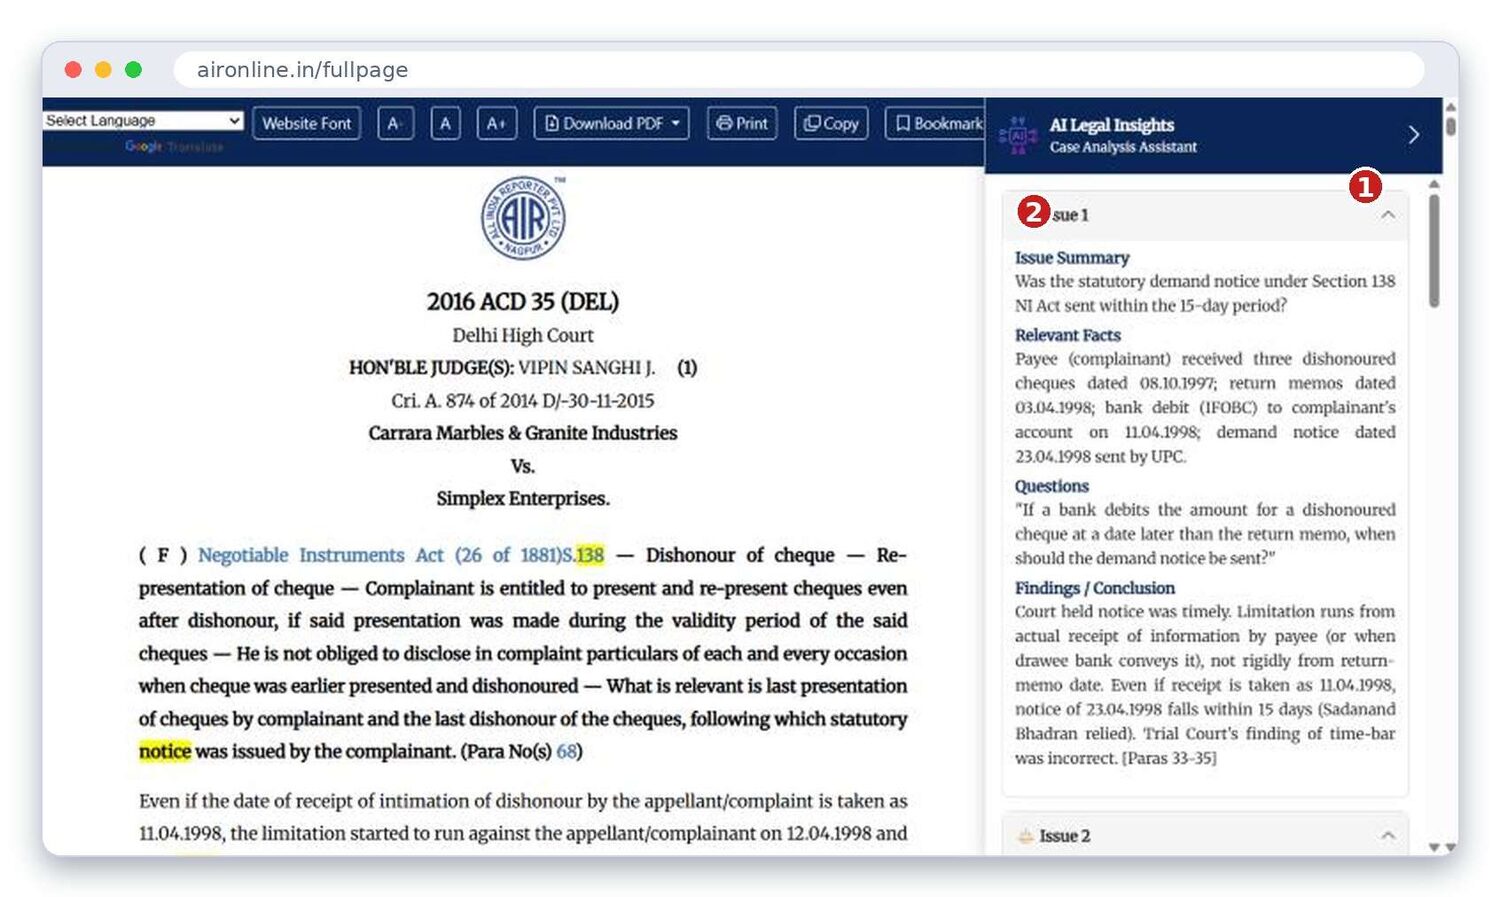
Task: Collapse the Issue 2 section chevron
Action: point(1388,835)
